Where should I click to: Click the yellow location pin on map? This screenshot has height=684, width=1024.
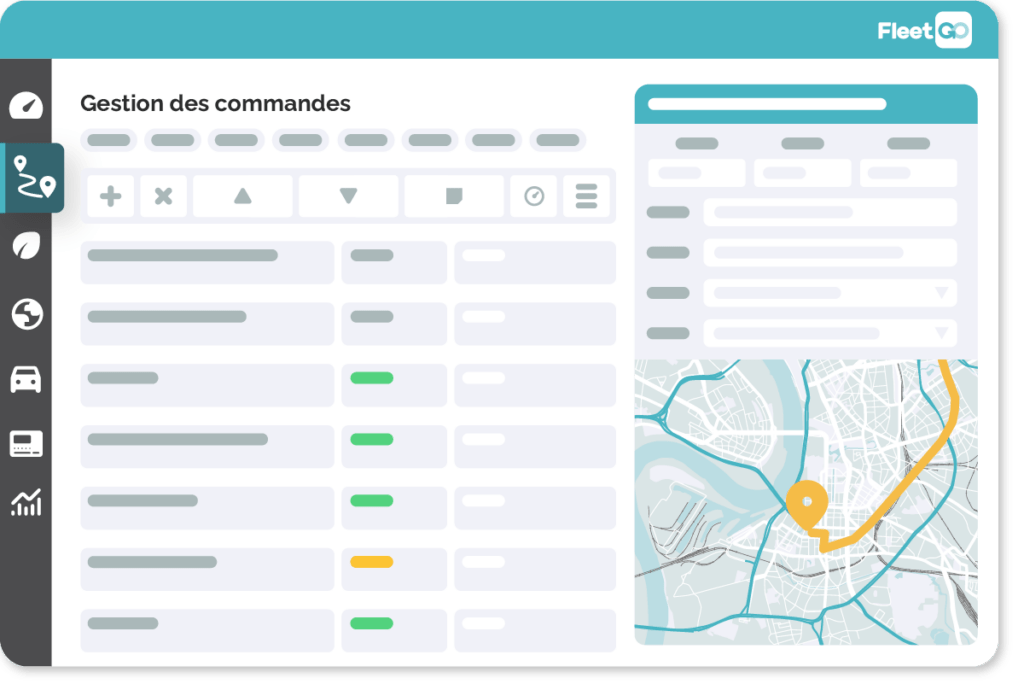click(807, 504)
